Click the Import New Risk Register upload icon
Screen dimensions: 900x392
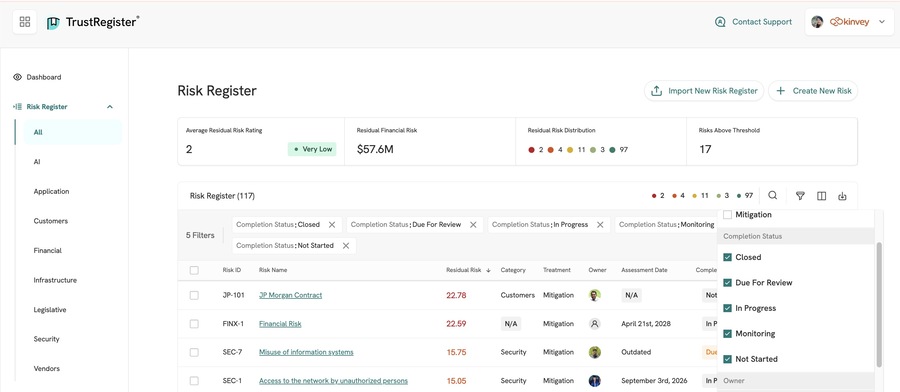coord(656,91)
